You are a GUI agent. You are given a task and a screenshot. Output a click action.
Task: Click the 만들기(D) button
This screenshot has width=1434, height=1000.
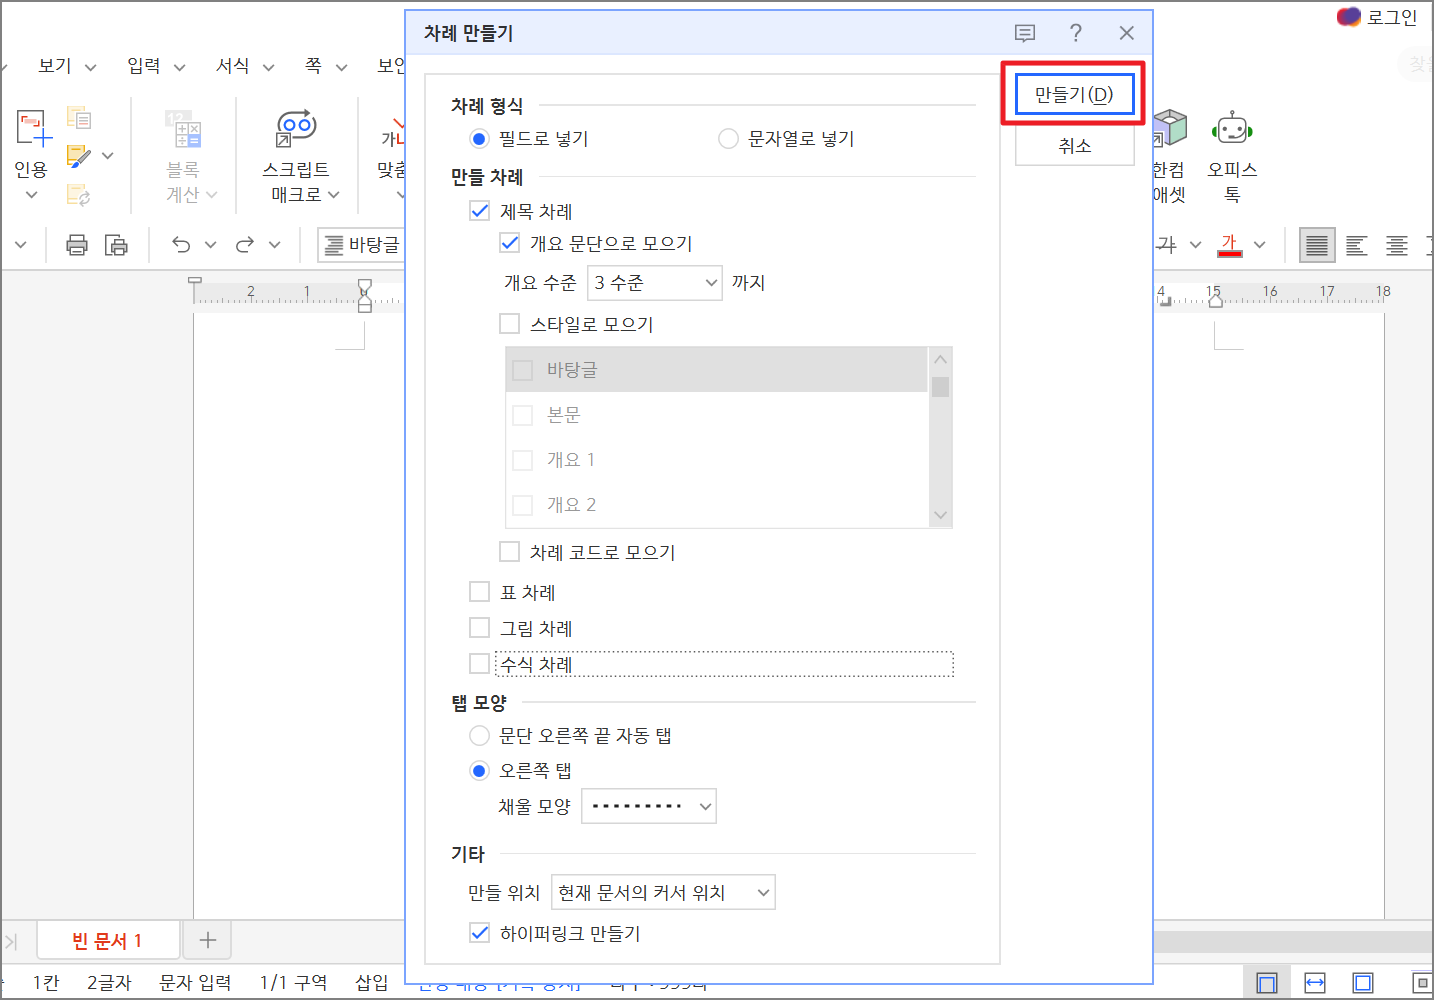pyautogui.click(x=1074, y=95)
